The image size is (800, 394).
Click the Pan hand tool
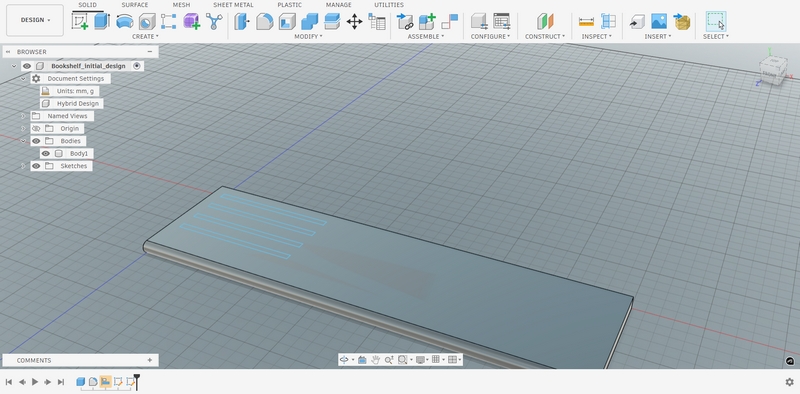click(376, 360)
